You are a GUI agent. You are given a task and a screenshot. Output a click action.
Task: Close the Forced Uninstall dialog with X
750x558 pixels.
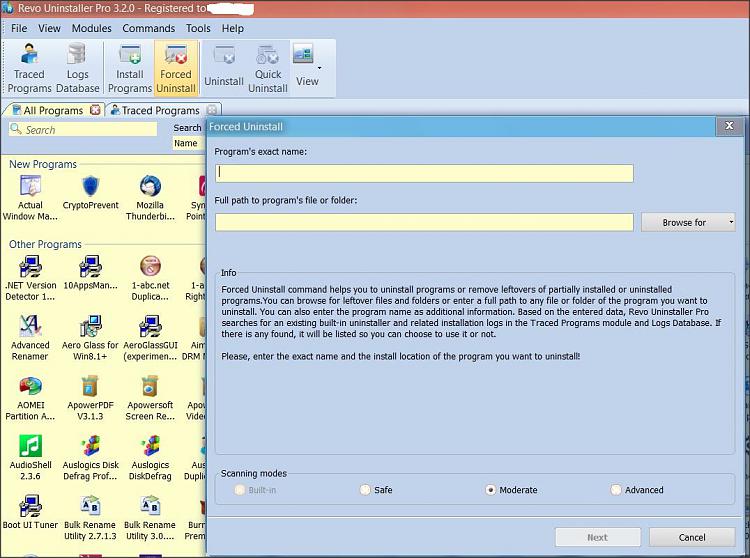click(x=729, y=126)
